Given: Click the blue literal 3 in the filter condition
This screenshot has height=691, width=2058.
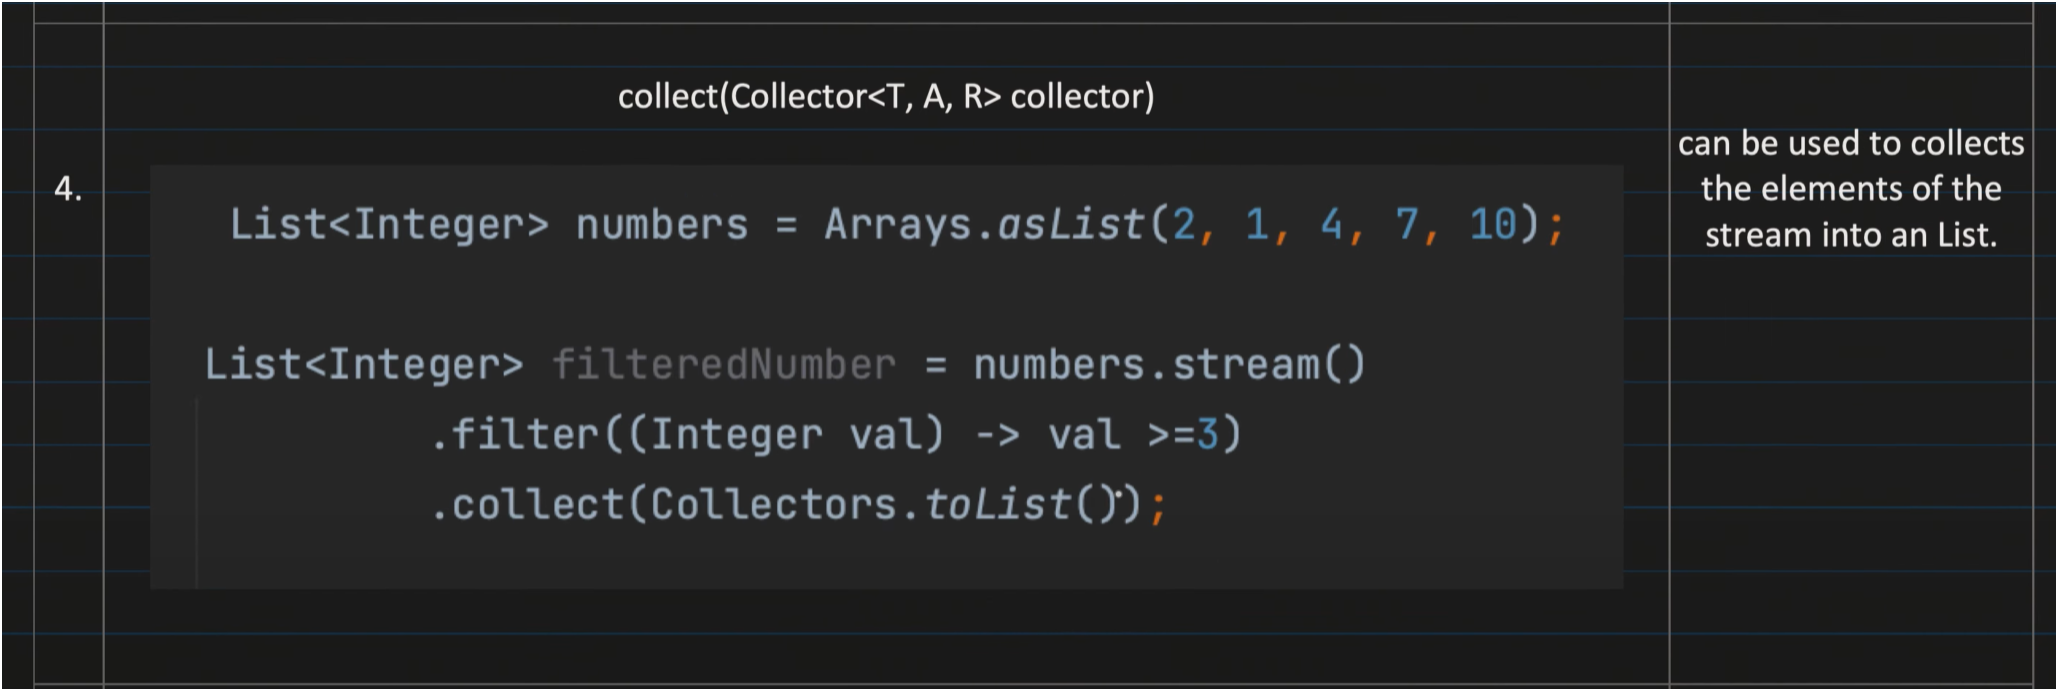Looking at the screenshot, I should (x=1207, y=435).
